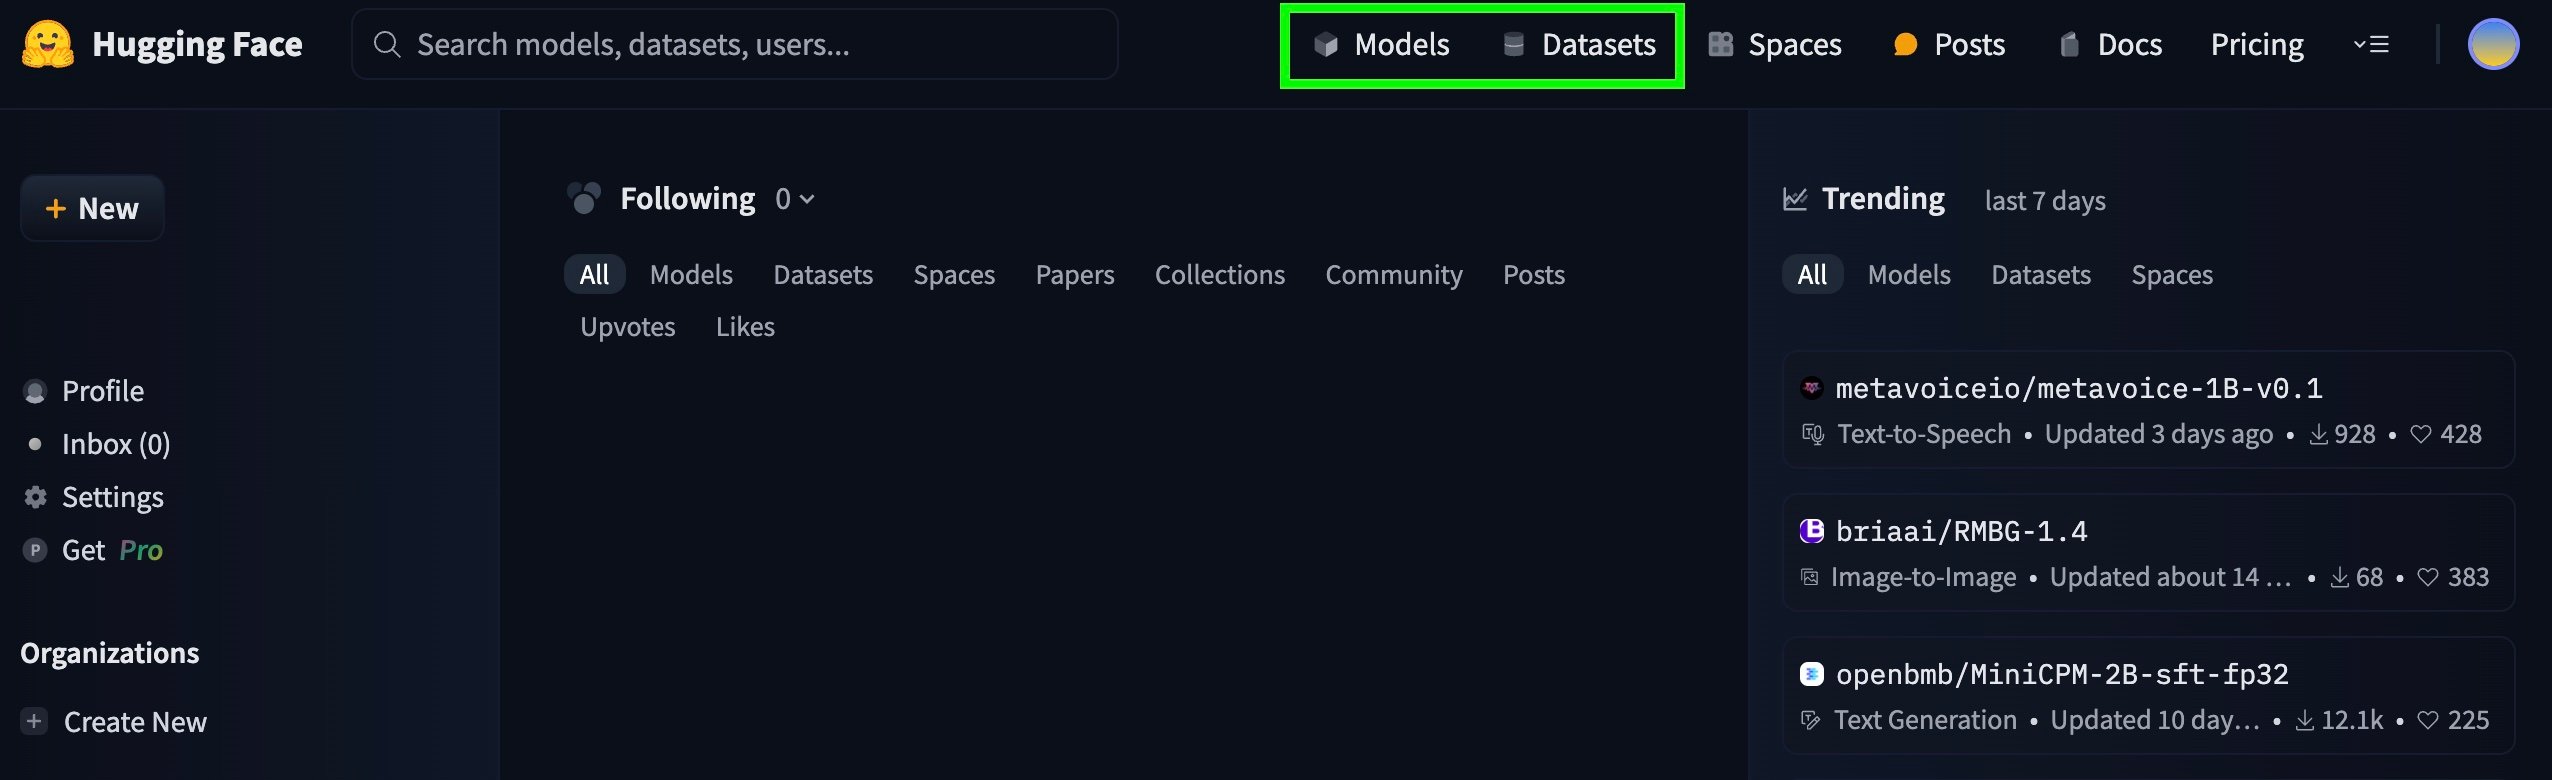This screenshot has height=780, width=2552.
Task: Filter Following feed by Papers
Action: 1075,274
